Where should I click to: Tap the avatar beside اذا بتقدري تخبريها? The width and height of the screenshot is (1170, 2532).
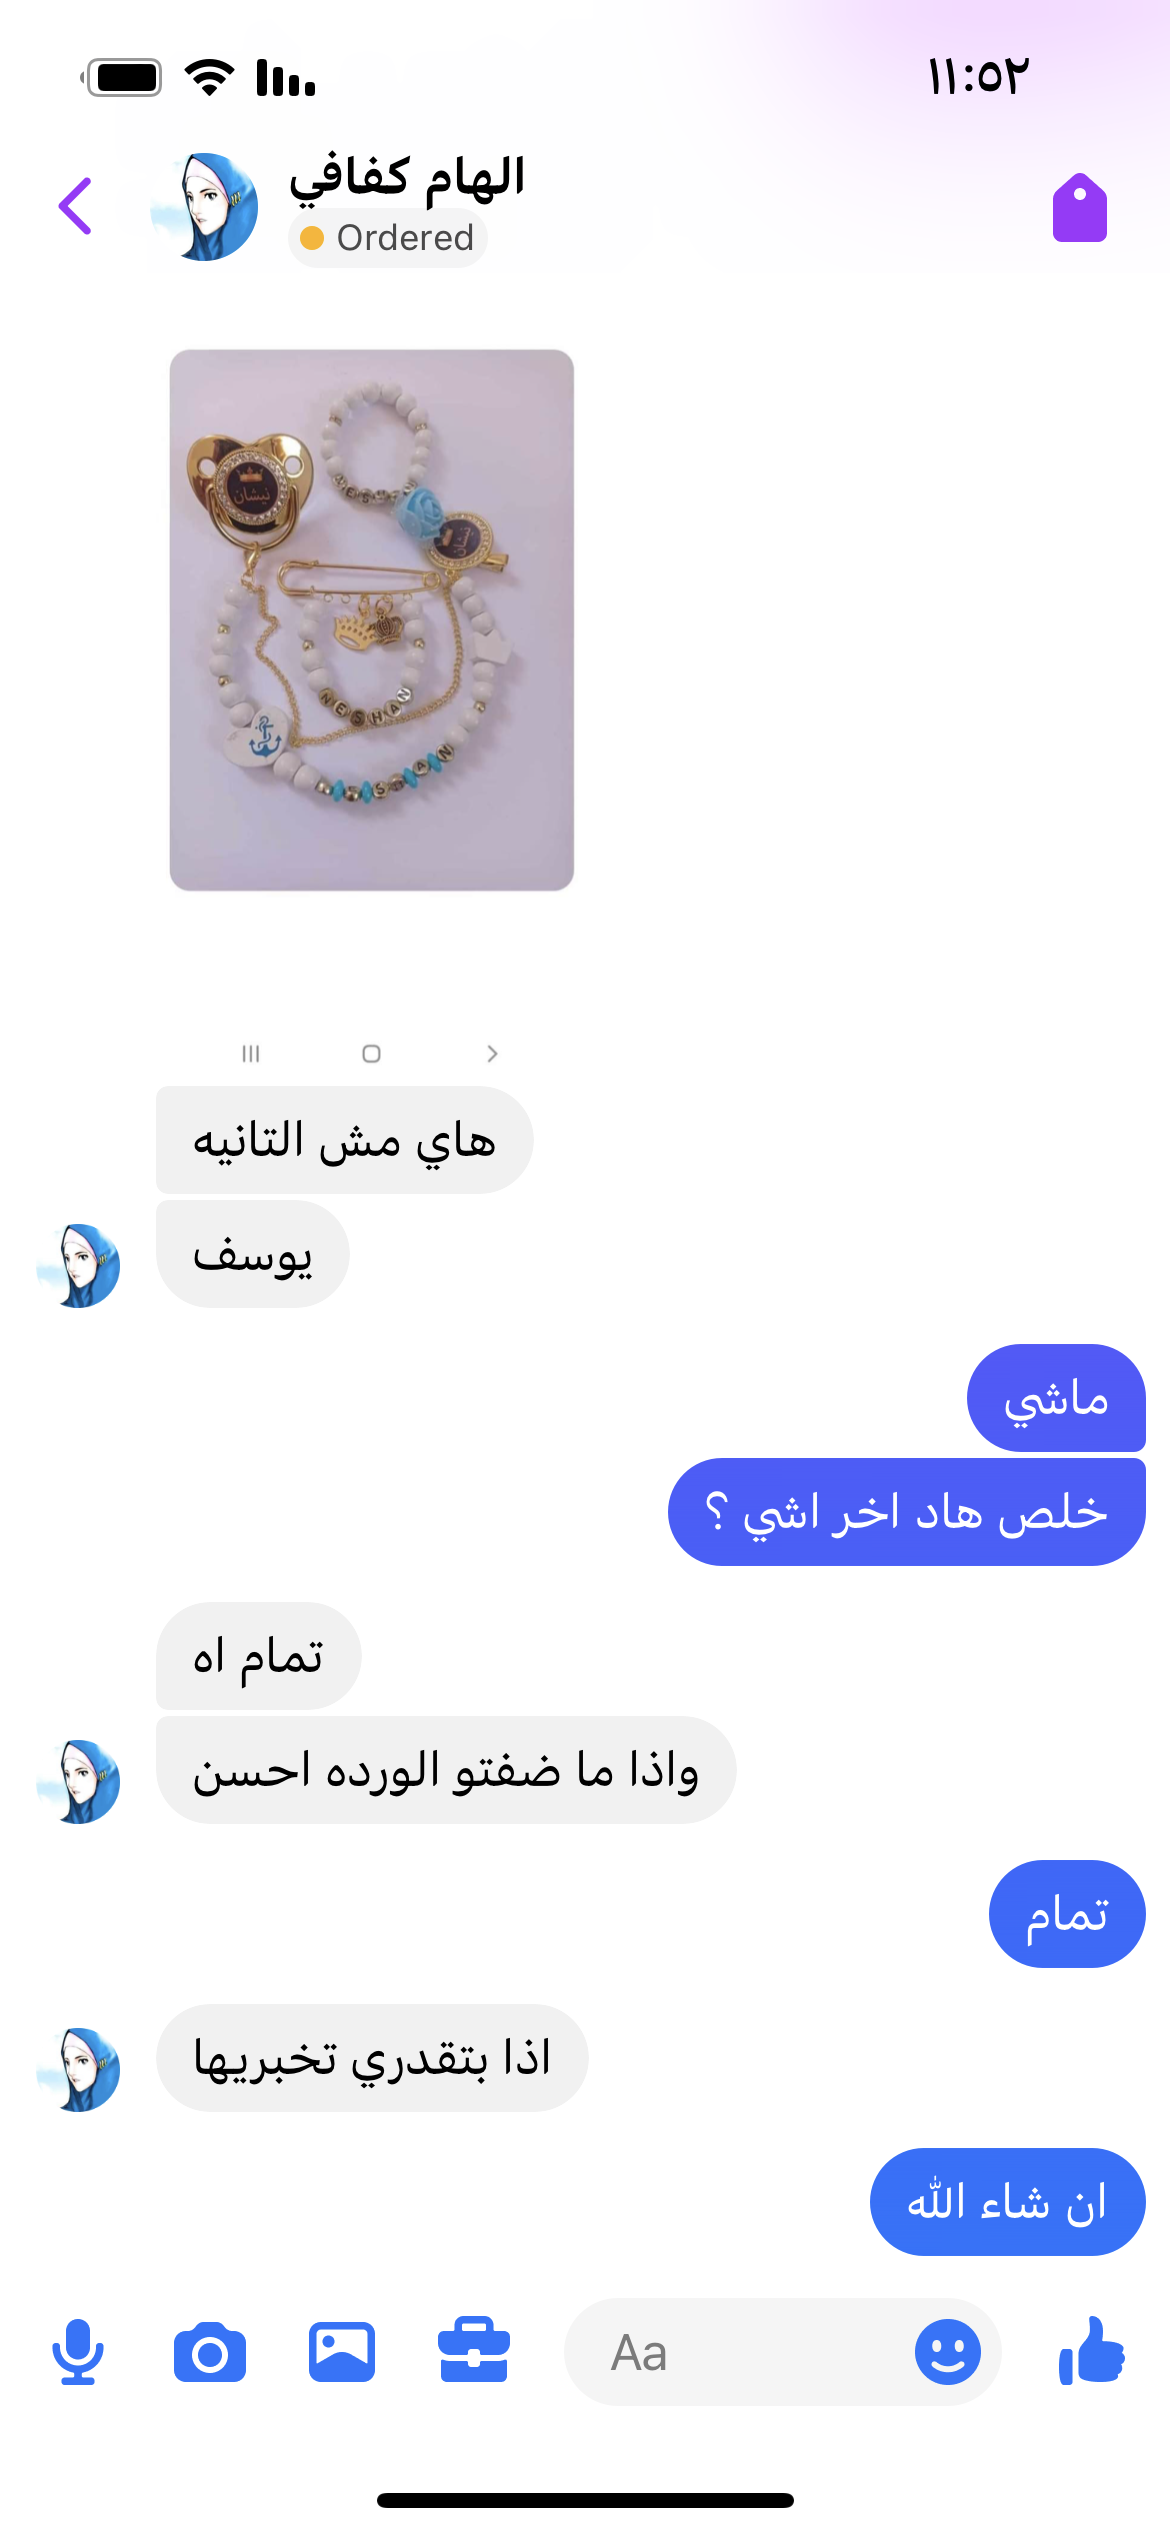coord(78,2069)
